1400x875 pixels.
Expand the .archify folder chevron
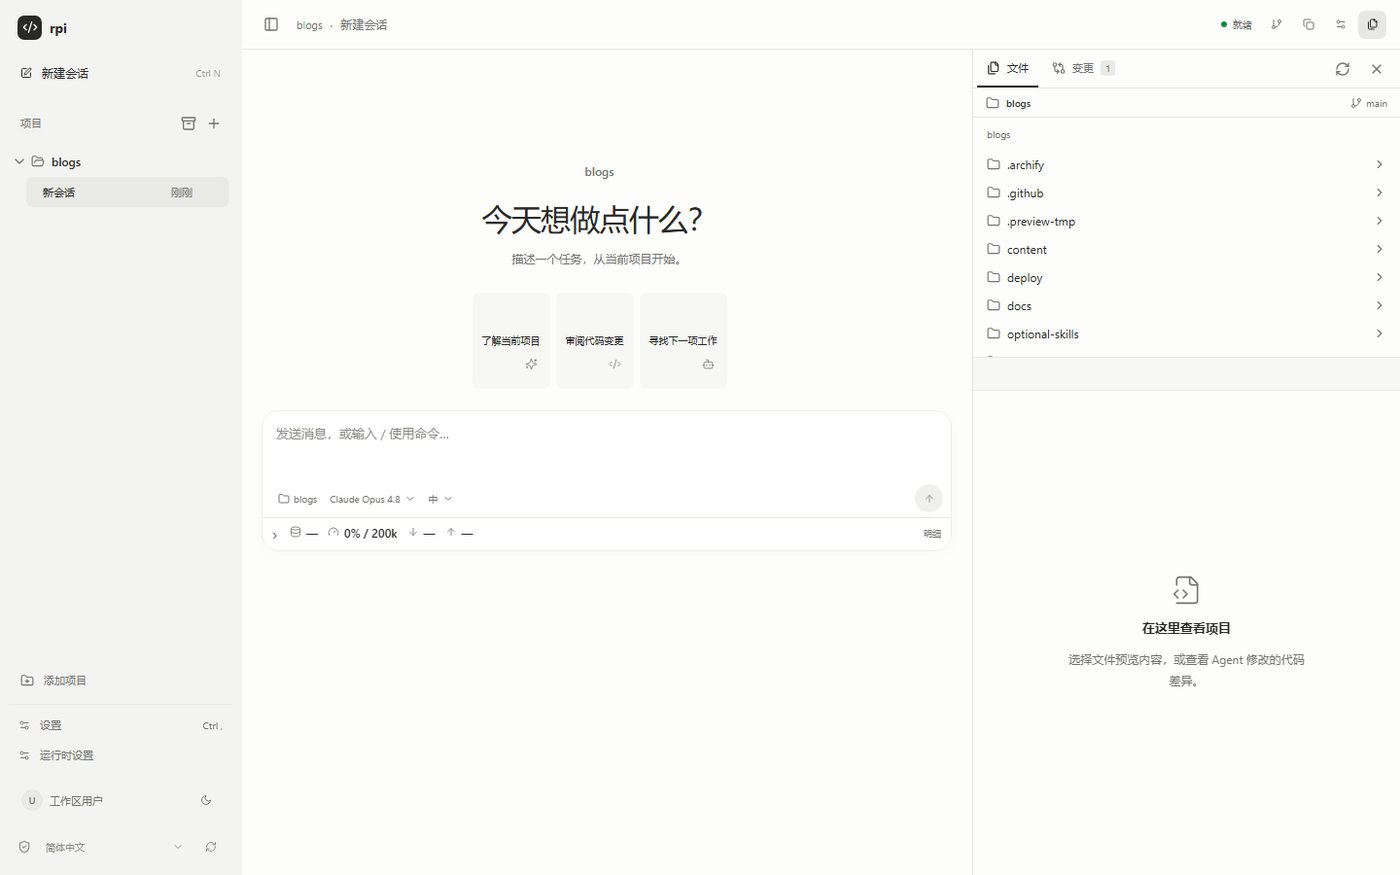tap(1379, 165)
